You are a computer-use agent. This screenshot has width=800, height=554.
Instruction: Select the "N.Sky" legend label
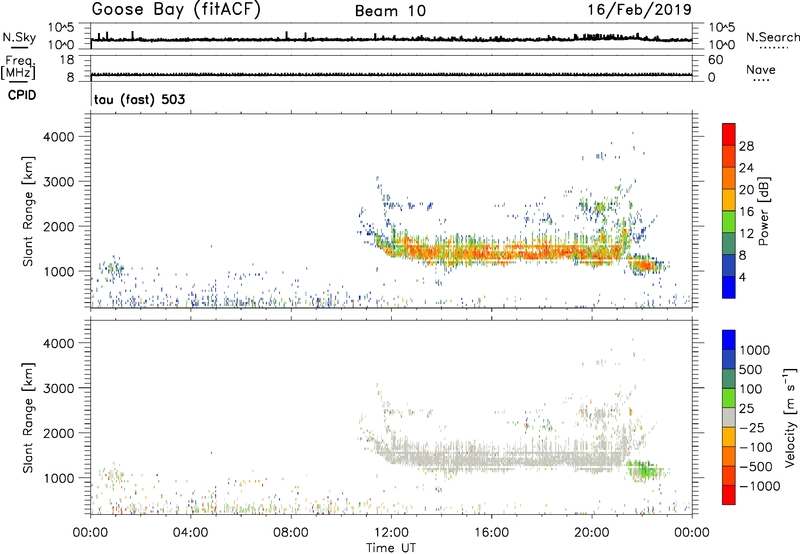[x=19, y=37]
